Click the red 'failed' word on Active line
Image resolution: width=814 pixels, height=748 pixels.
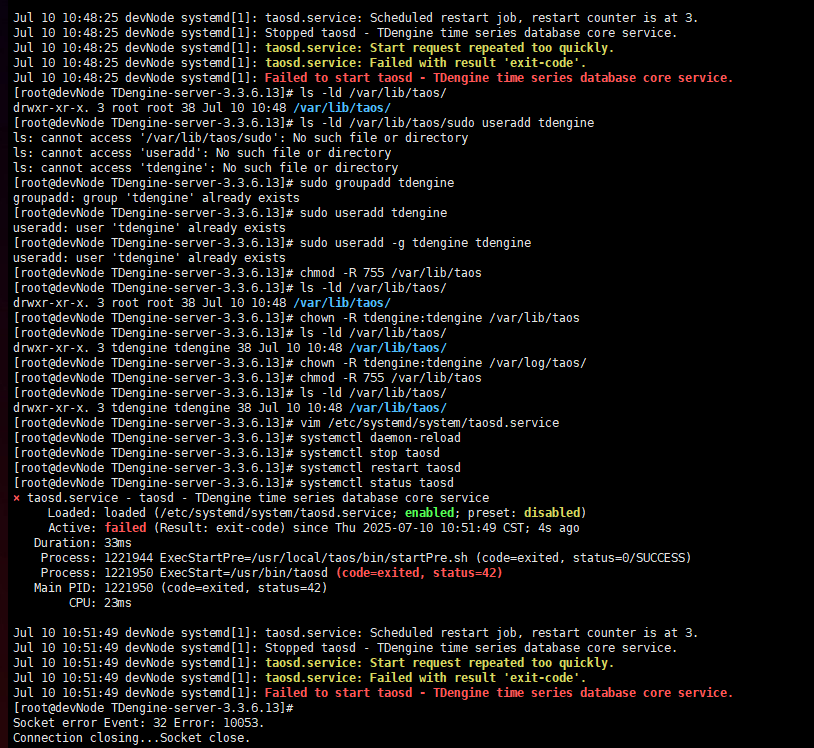tap(125, 528)
